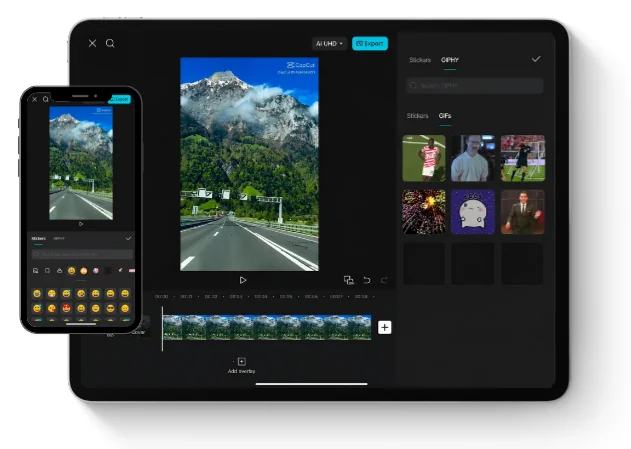Switch to the Stickers tab in the tablet top panel

(x=420, y=60)
